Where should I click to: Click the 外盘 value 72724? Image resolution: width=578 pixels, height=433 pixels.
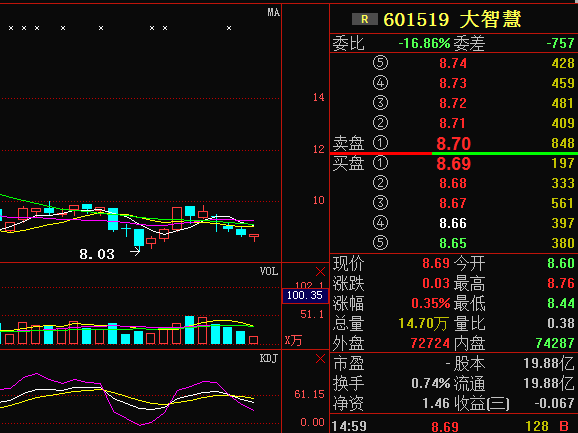pos(430,343)
